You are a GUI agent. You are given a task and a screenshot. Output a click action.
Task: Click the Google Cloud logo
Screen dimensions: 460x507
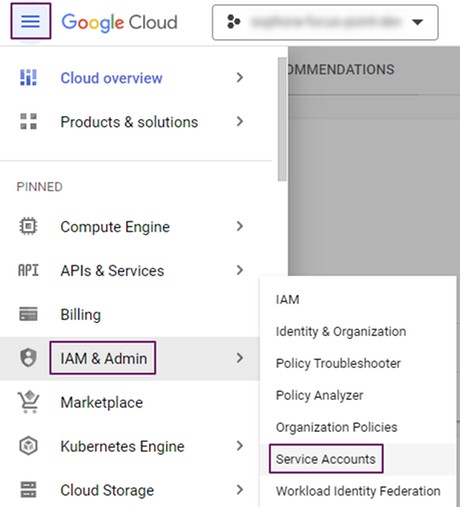click(x=119, y=23)
